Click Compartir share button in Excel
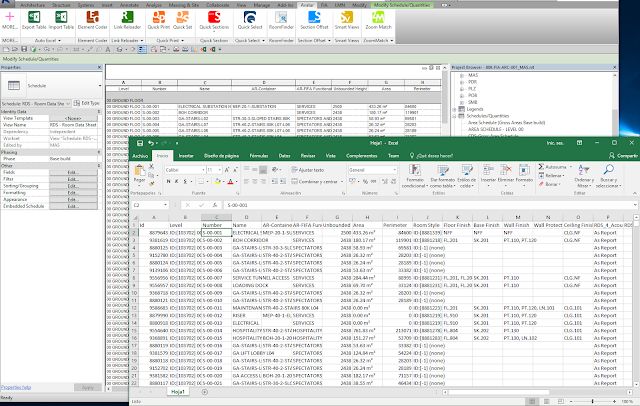This screenshot has height=406, width=640. [623, 155]
